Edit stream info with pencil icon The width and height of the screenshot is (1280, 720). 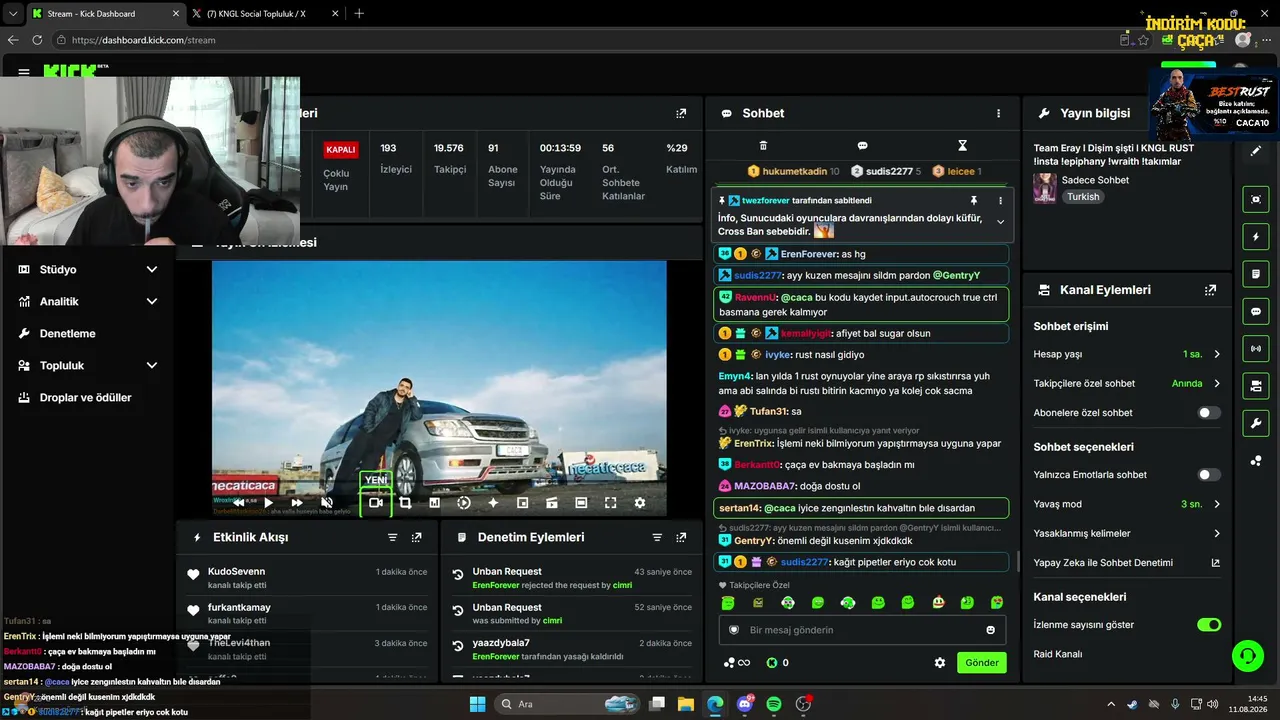pyautogui.click(x=1256, y=151)
